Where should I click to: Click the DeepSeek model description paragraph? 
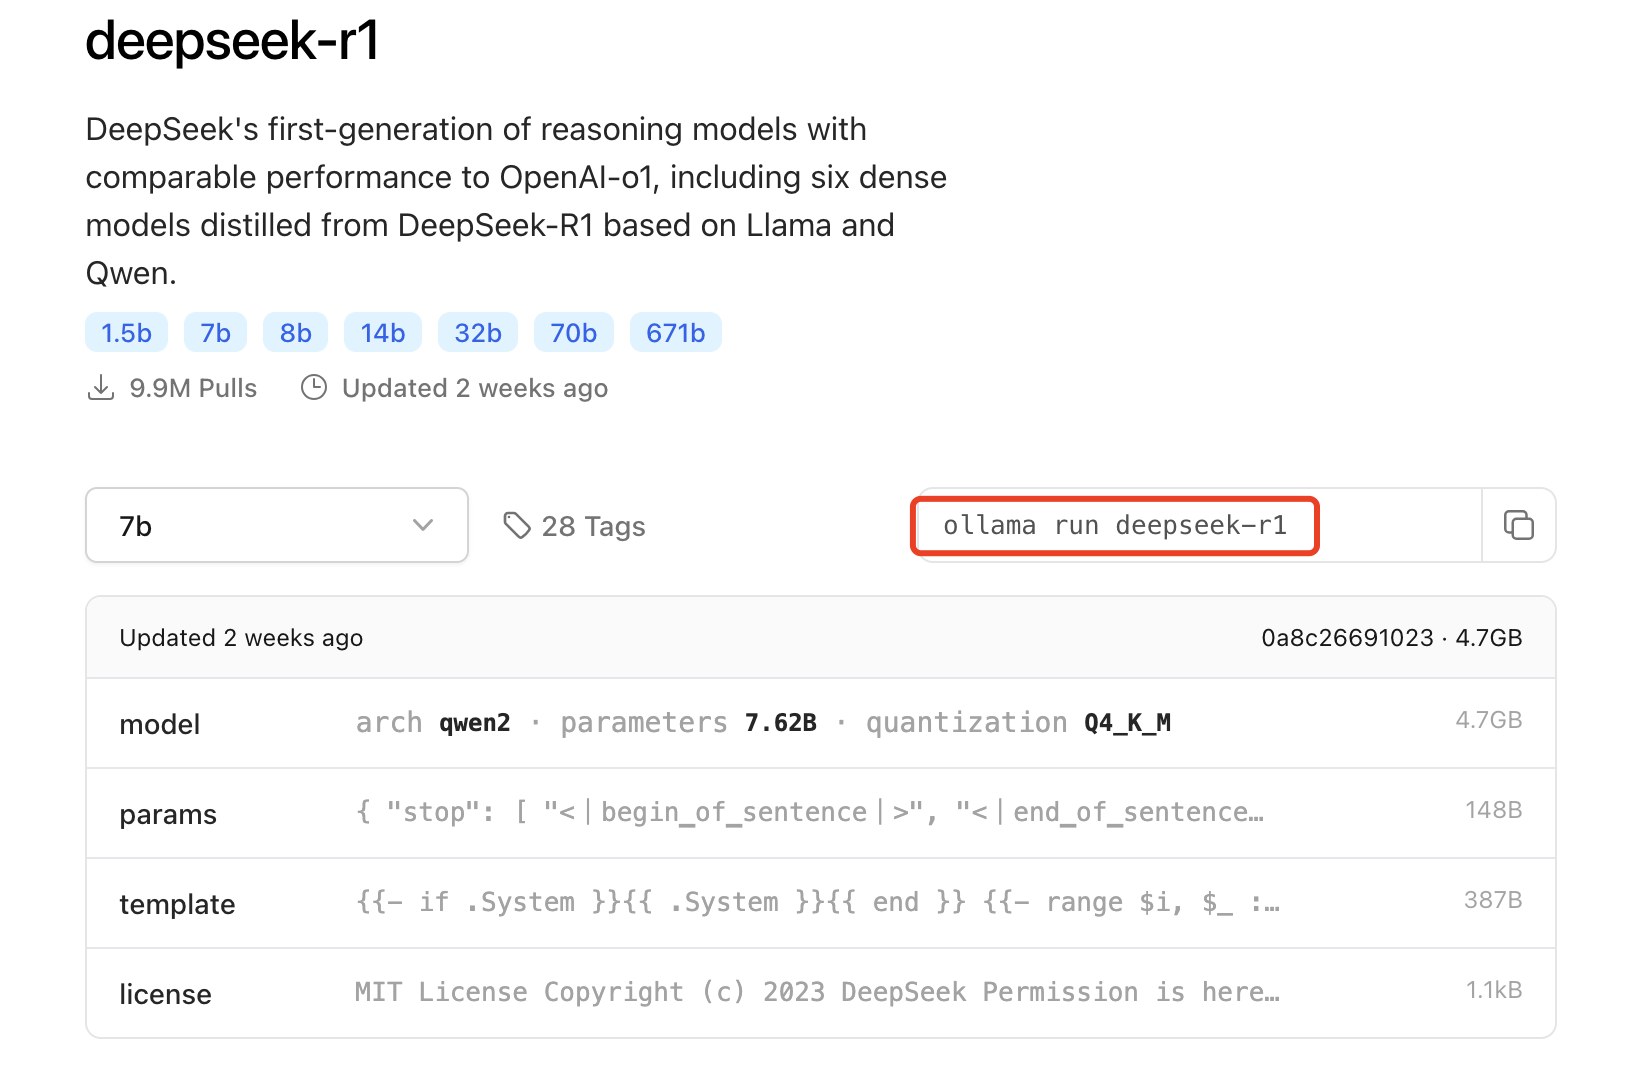pos(516,201)
